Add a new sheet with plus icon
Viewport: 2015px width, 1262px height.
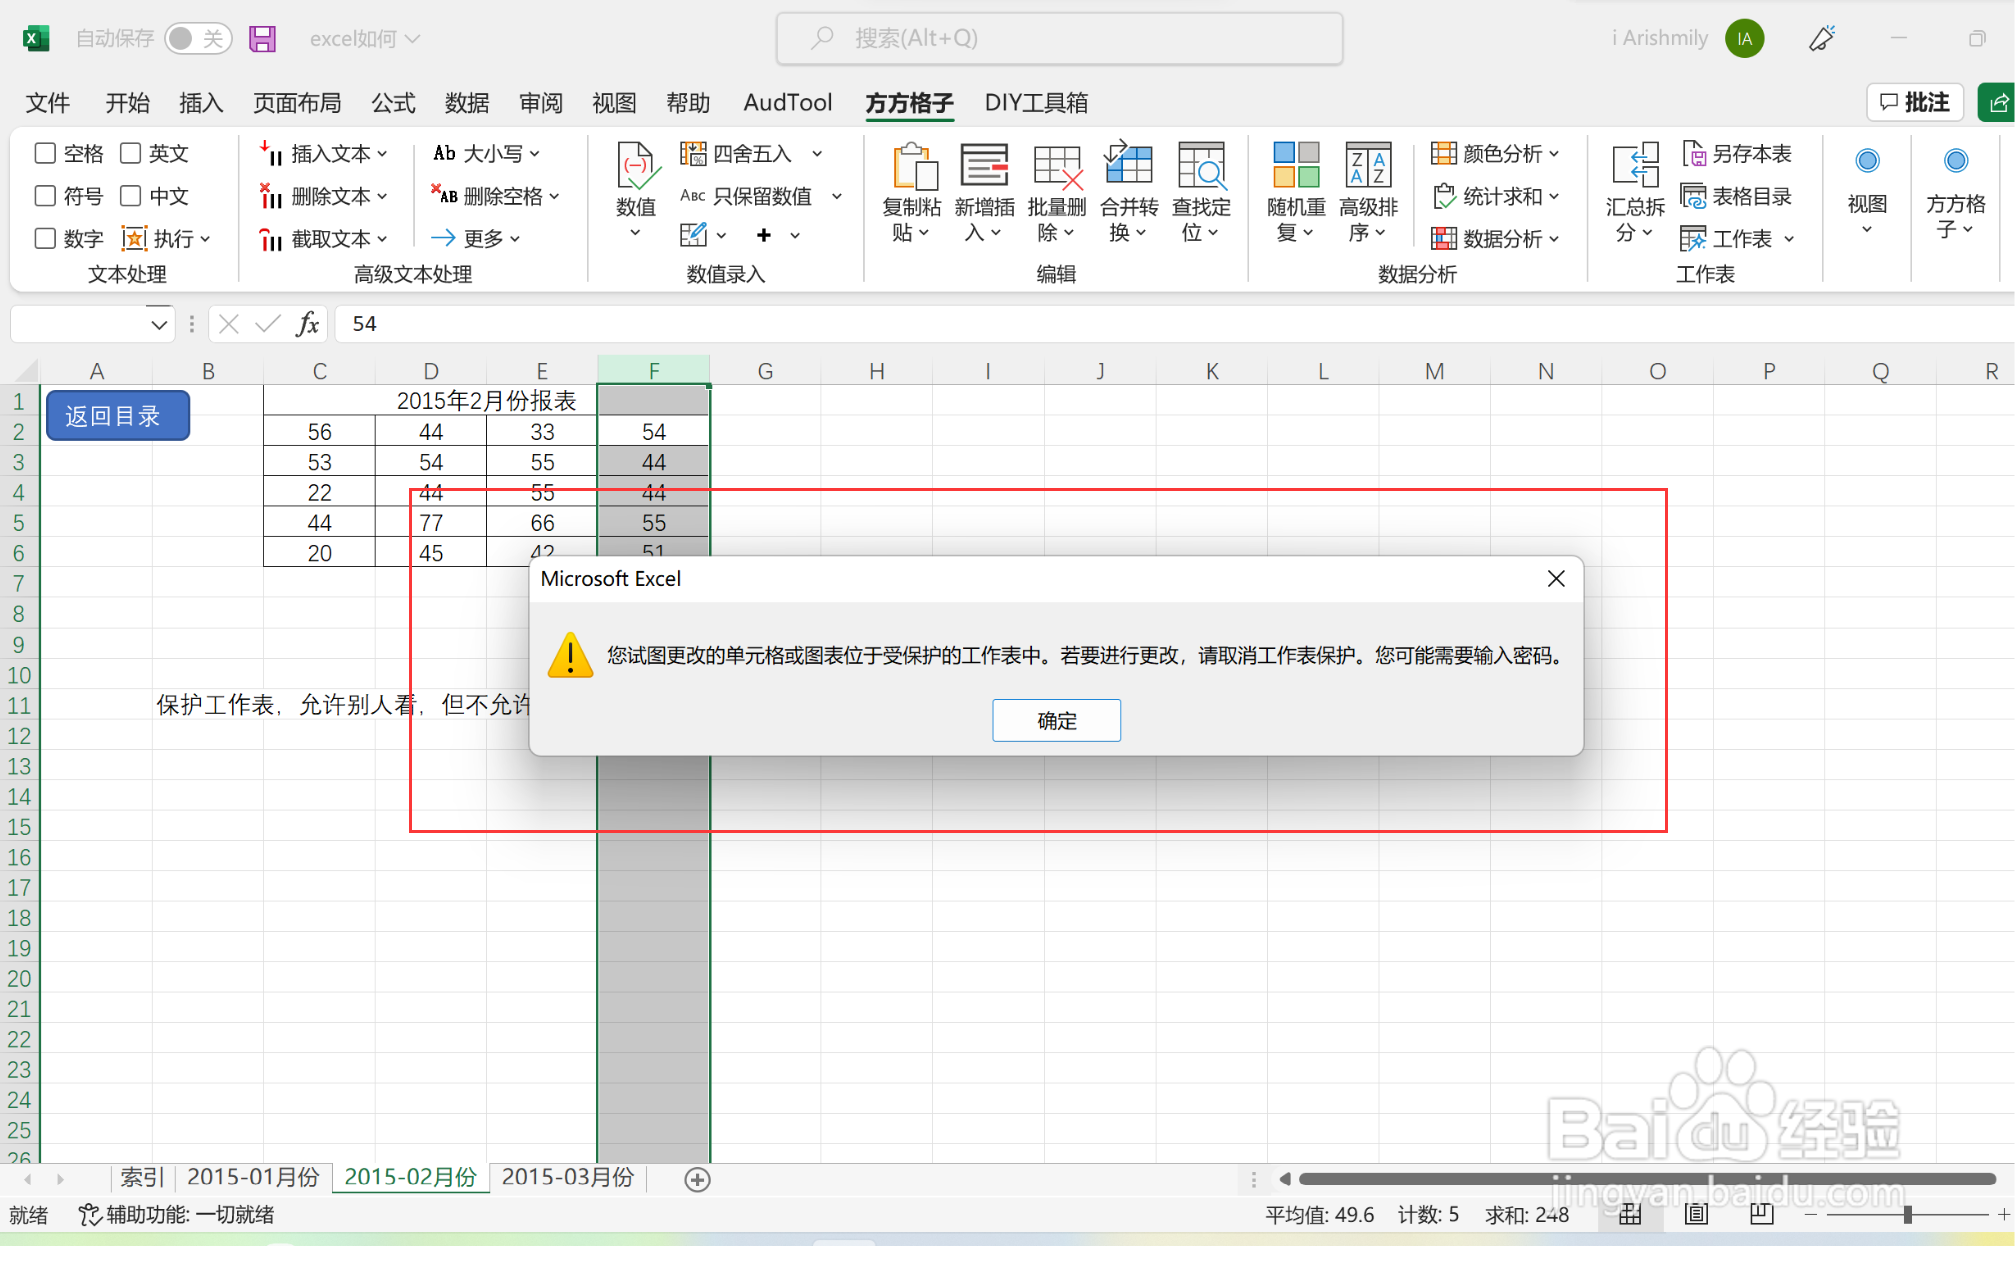click(697, 1180)
